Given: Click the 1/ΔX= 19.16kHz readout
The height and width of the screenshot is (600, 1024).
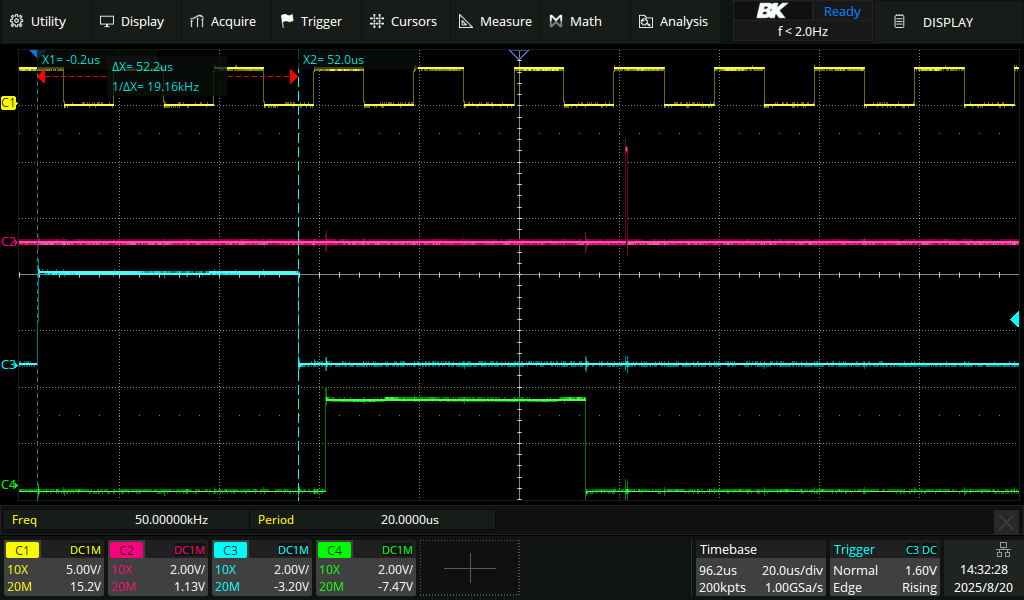Looking at the screenshot, I should (x=155, y=87).
